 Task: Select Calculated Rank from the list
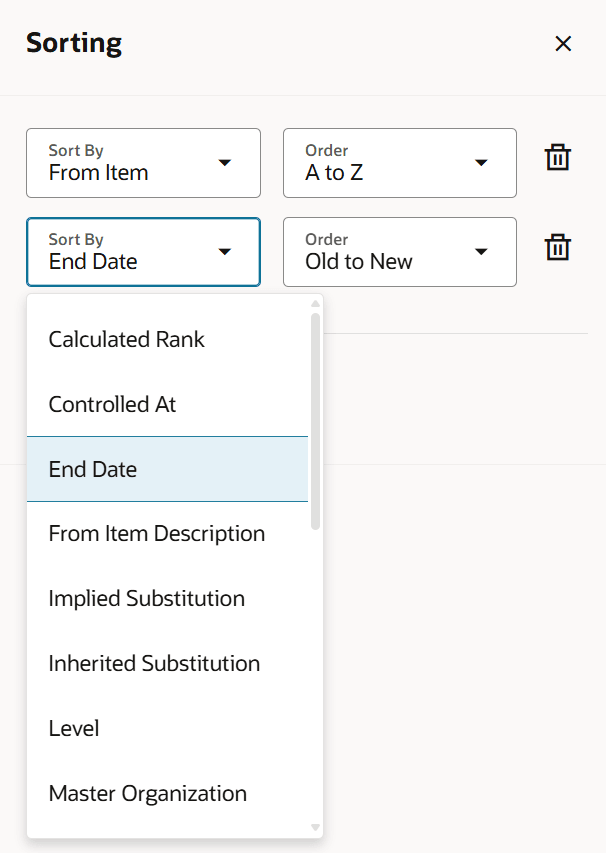click(126, 339)
